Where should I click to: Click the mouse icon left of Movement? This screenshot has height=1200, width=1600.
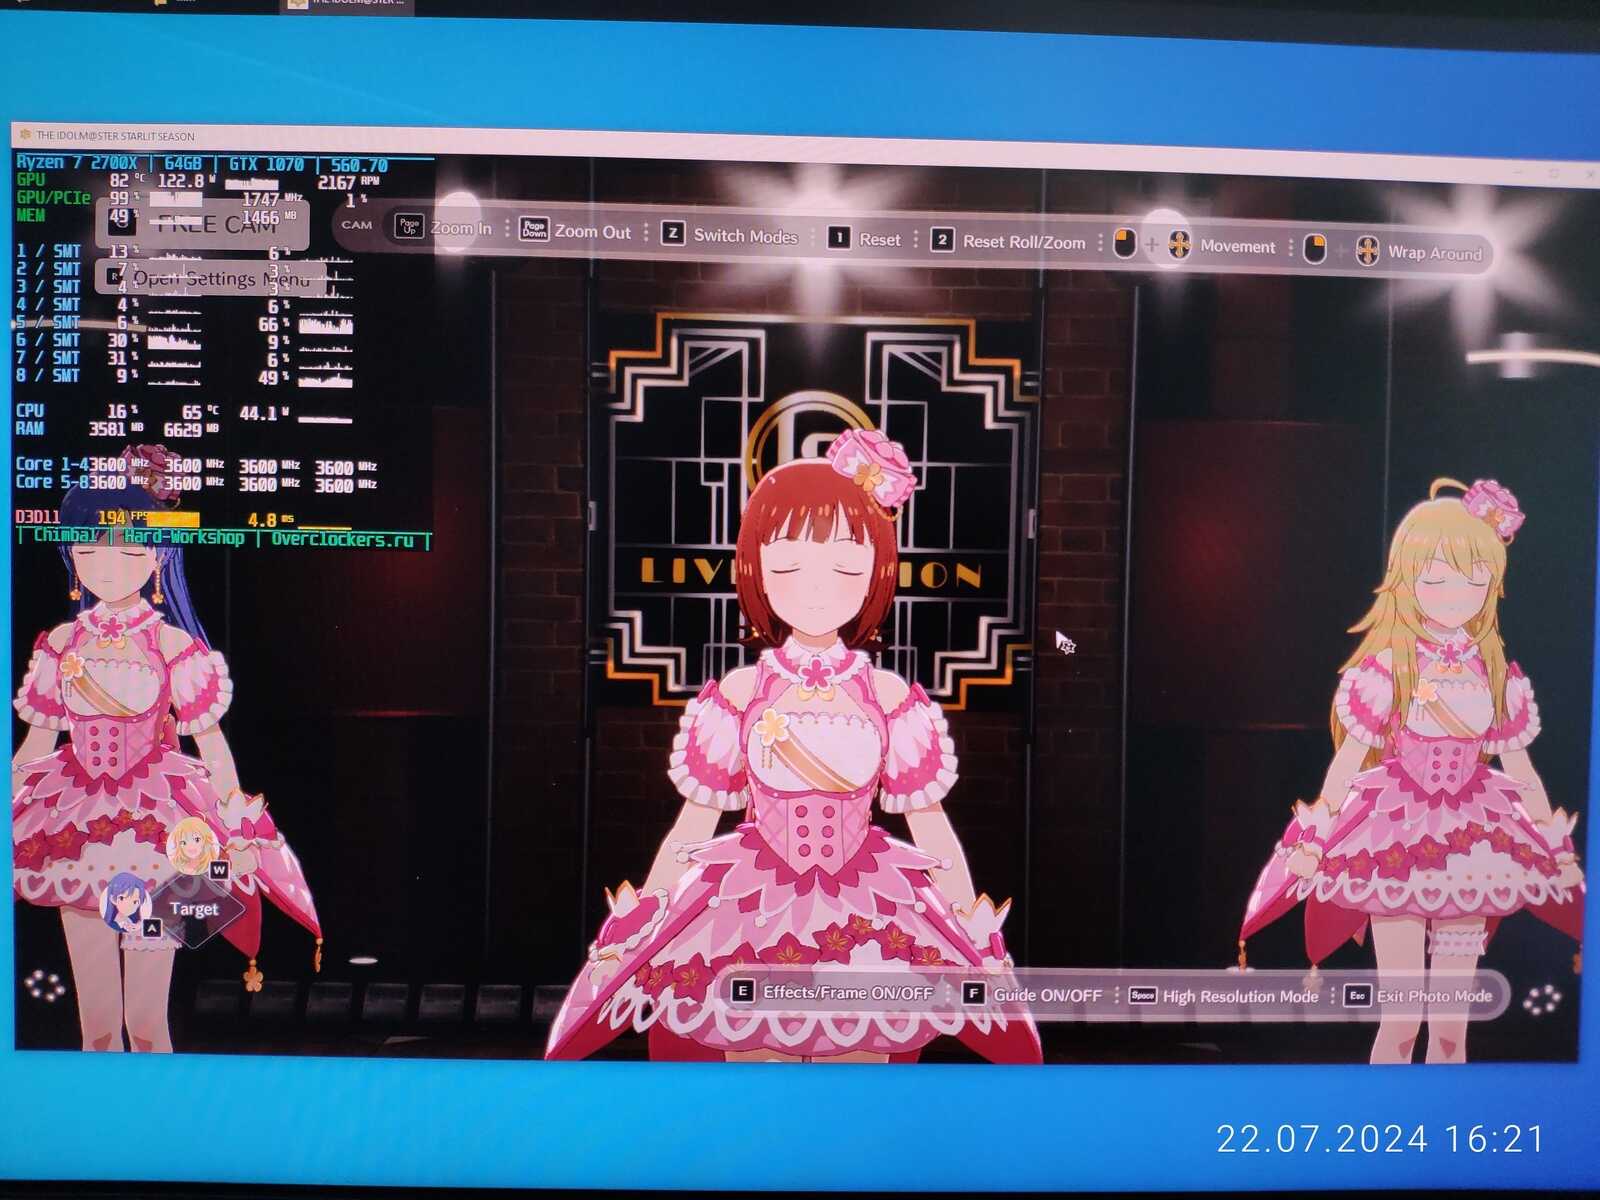pos(1125,243)
